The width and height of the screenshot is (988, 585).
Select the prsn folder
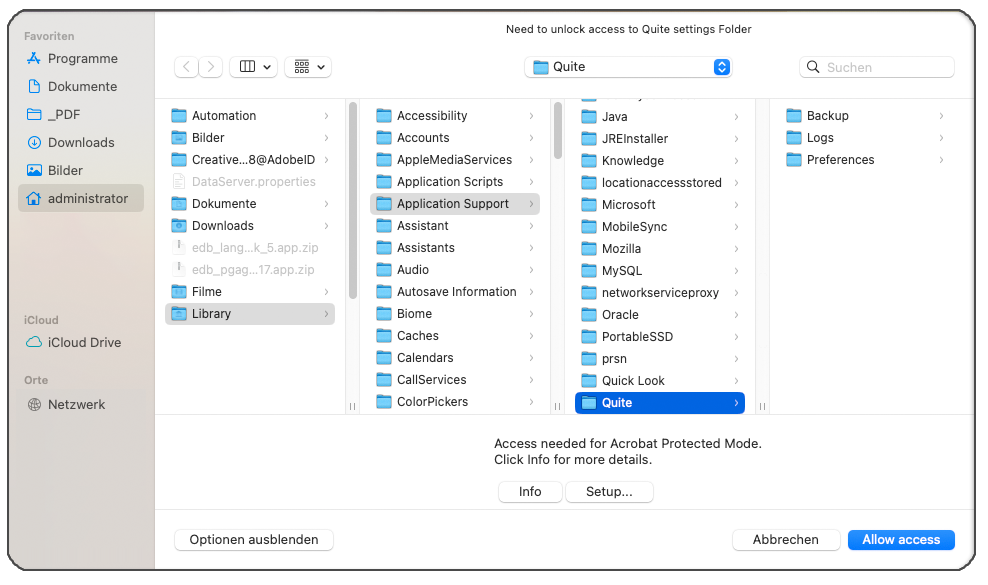click(660, 359)
